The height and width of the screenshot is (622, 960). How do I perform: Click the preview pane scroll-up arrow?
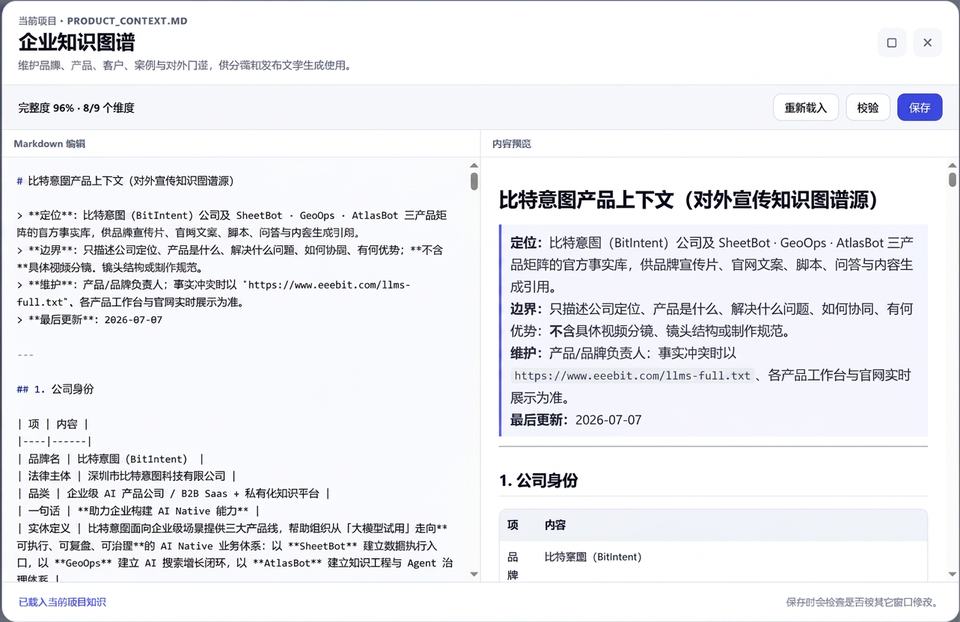pos(952,165)
